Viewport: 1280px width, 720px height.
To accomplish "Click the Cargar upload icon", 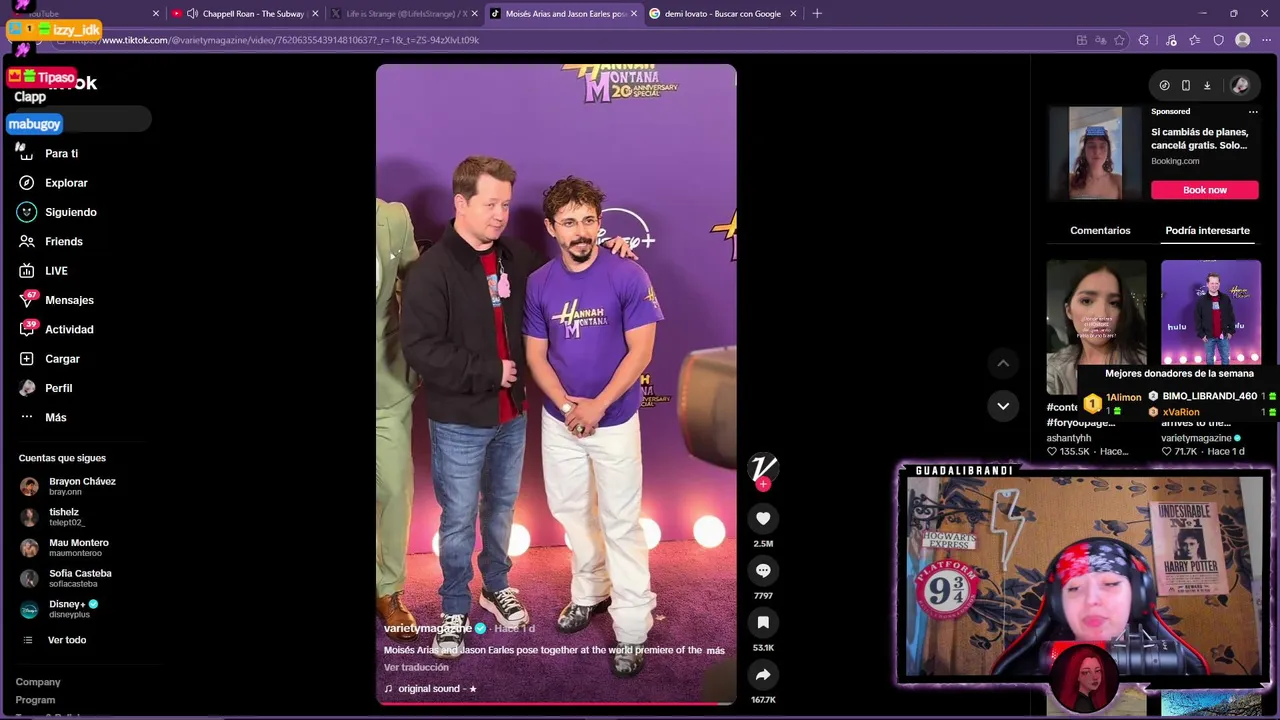I will point(27,358).
